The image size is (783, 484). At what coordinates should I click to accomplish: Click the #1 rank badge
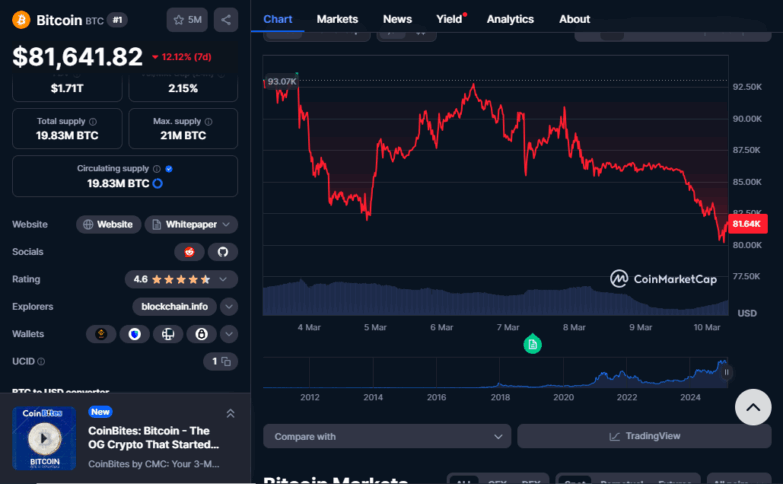pyautogui.click(x=117, y=20)
